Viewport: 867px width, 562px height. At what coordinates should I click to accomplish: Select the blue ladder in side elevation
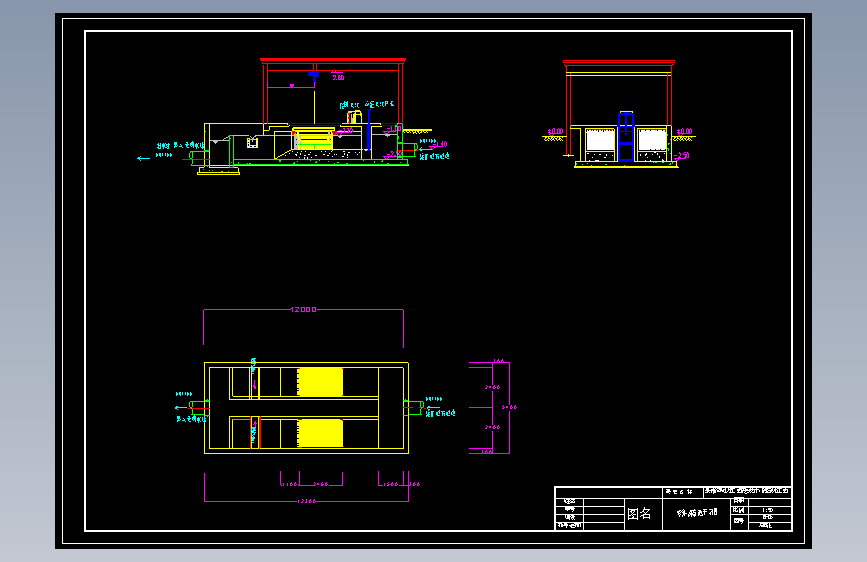626,136
